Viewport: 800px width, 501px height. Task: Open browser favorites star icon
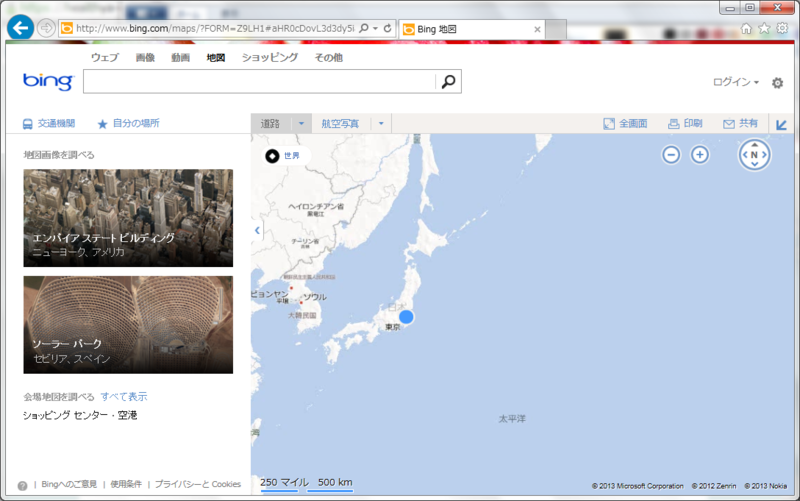(764, 29)
